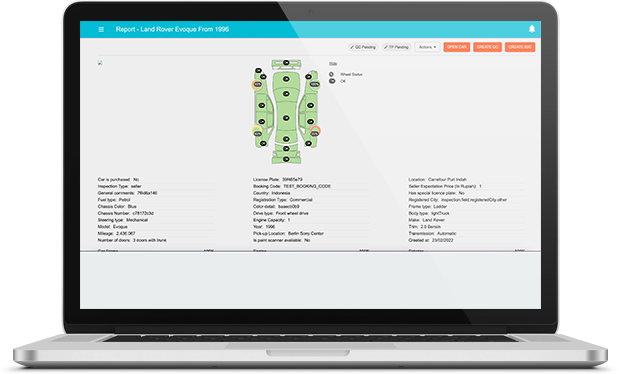This screenshot has width=619, height=374.
Task: Expand the Actions dropdown
Action: [x=428, y=47]
